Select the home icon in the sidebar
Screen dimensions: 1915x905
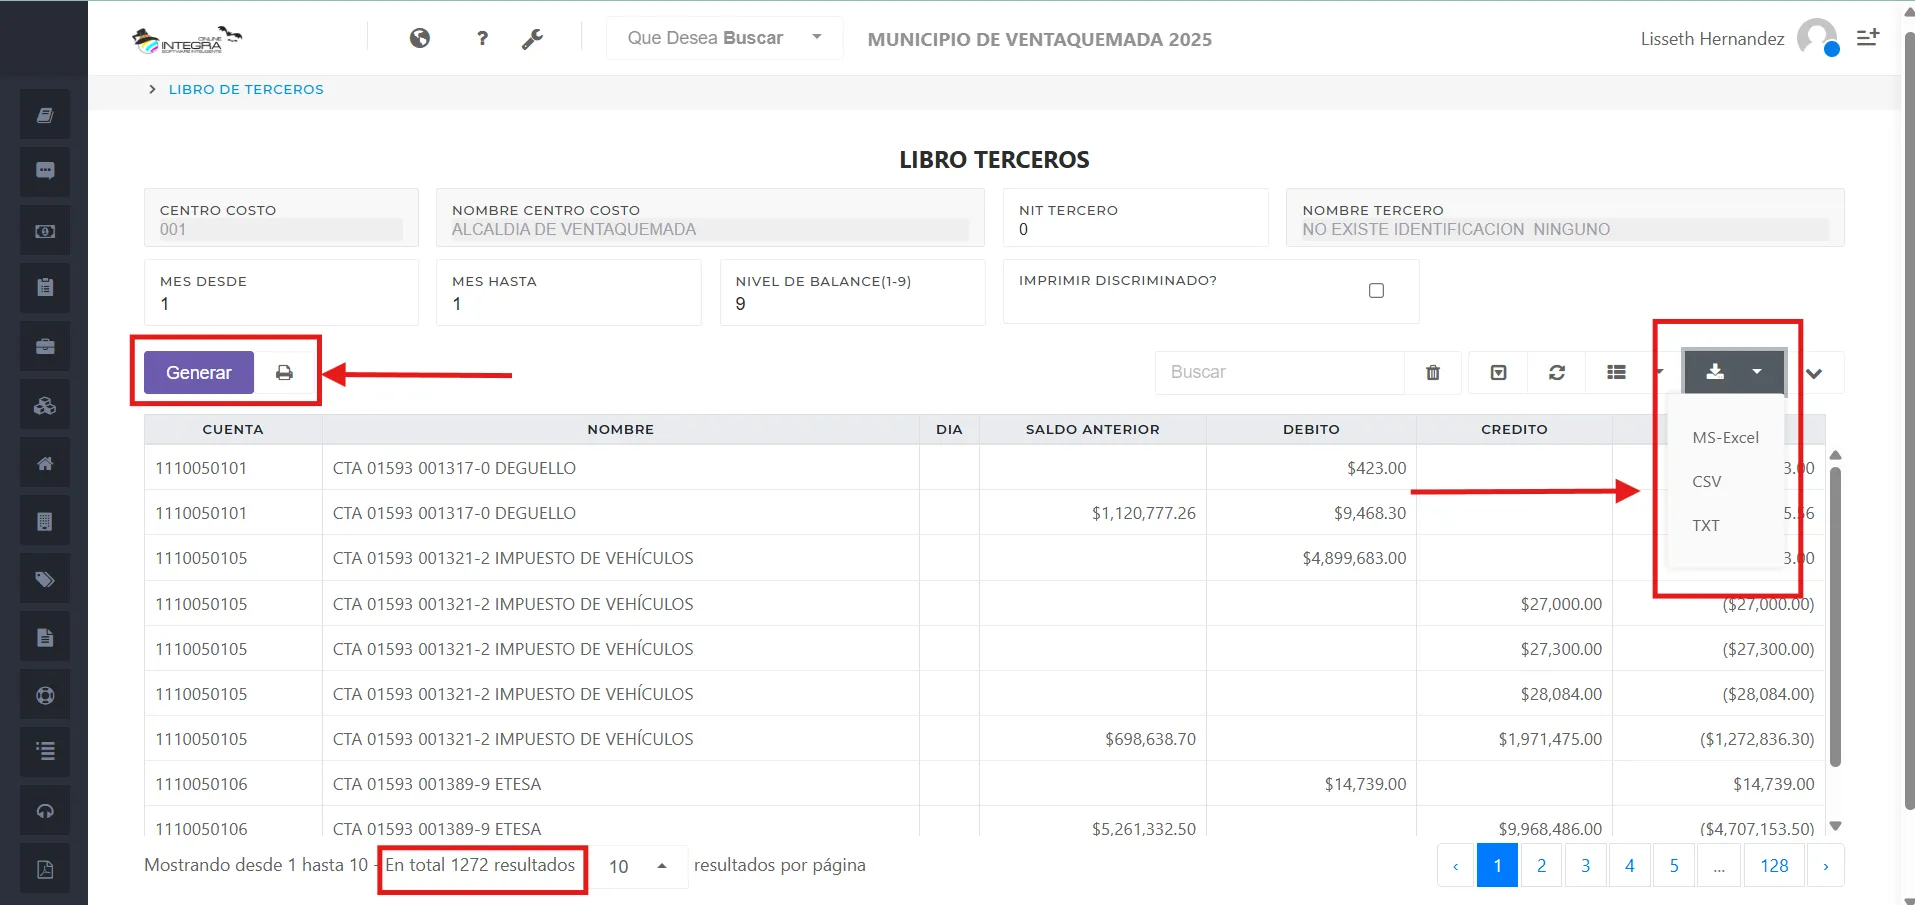tap(44, 462)
